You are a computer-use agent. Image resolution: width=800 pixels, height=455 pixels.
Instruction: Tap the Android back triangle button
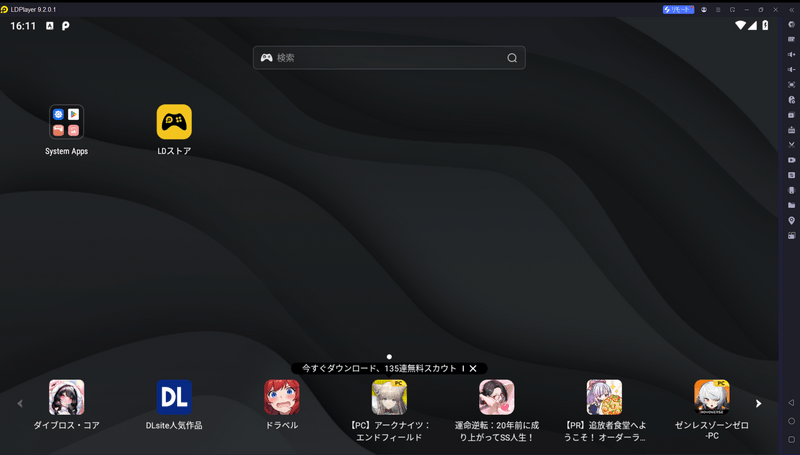click(x=791, y=403)
